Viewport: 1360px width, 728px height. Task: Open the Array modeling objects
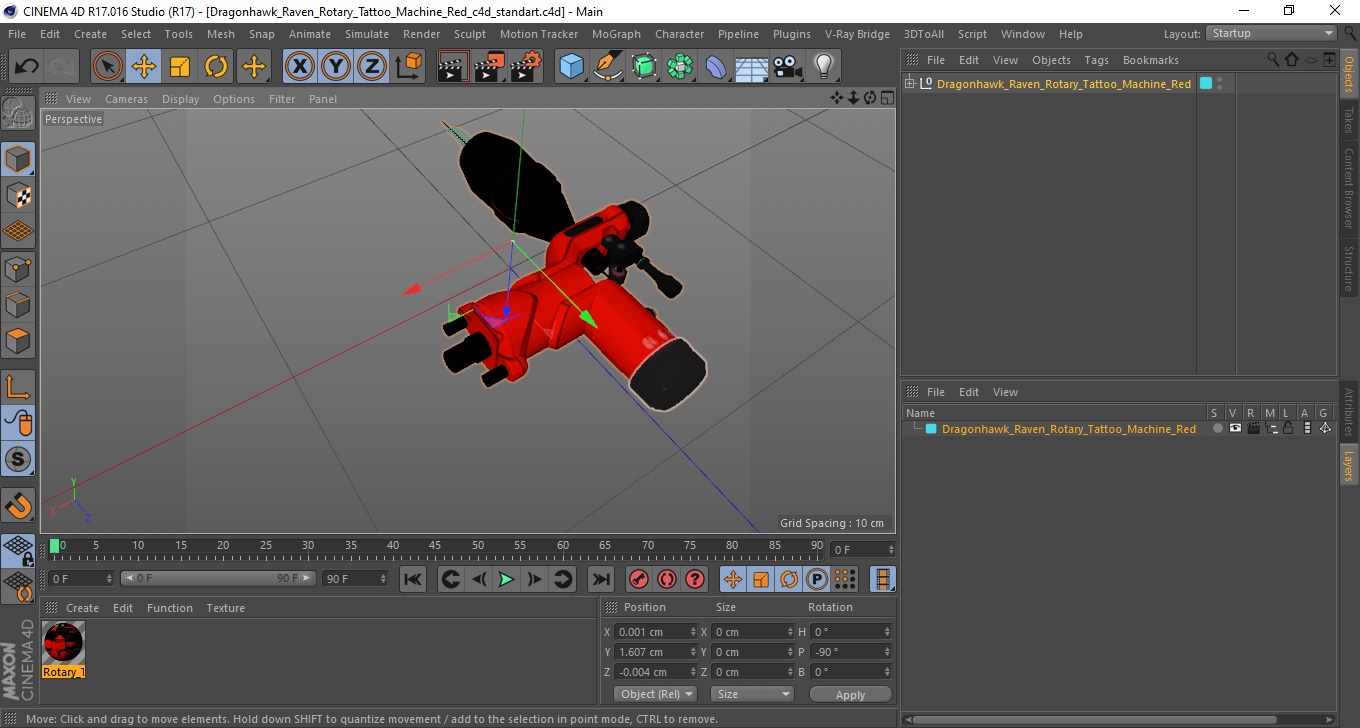coord(680,67)
